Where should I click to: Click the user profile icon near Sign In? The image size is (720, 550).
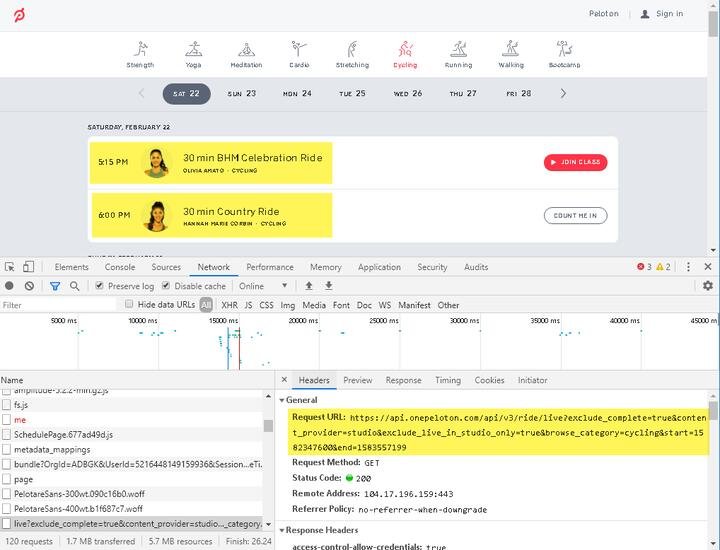(645, 14)
